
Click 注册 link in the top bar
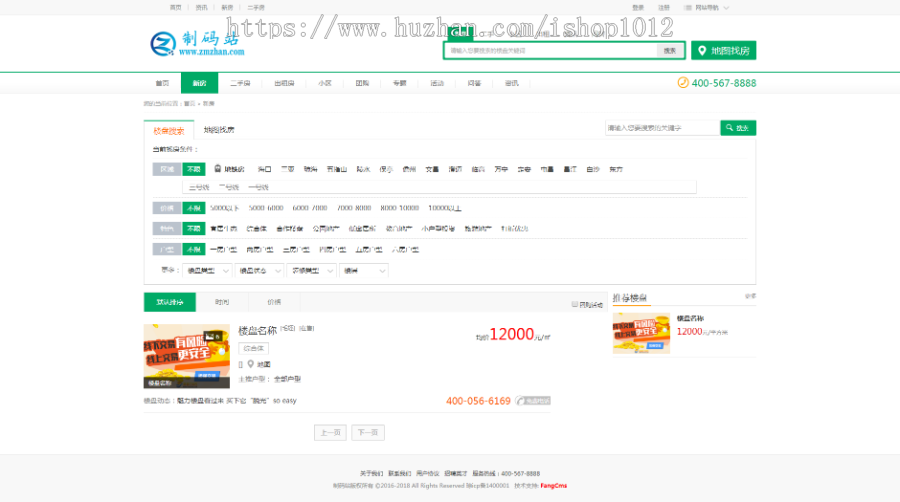tap(664, 7)
